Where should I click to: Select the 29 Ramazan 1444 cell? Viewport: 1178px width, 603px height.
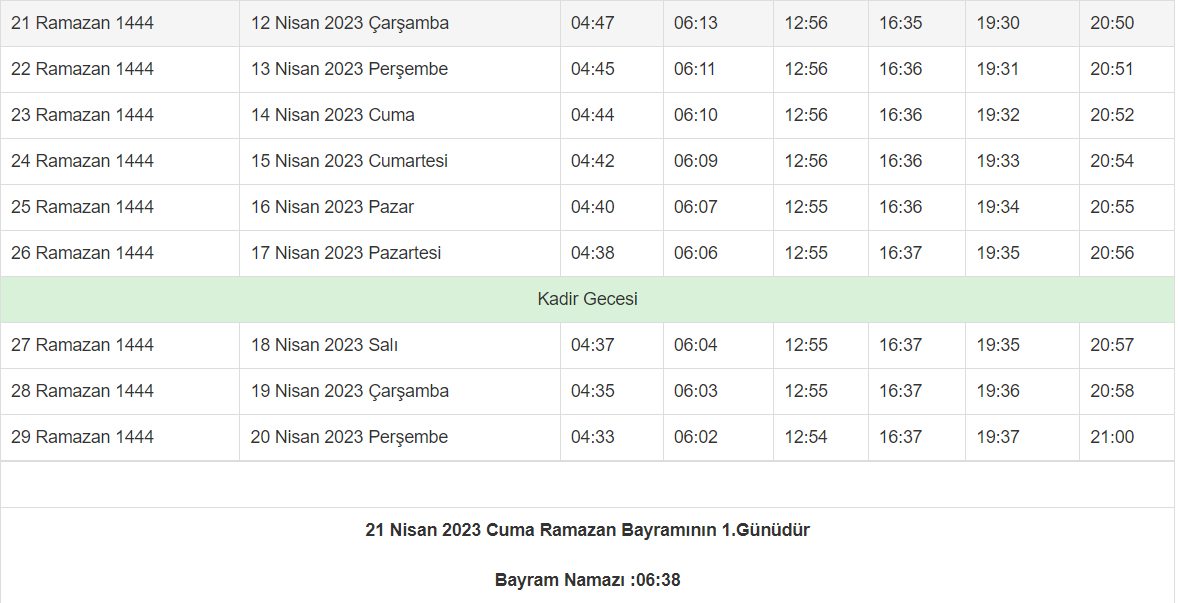click(x=82, y=437)
